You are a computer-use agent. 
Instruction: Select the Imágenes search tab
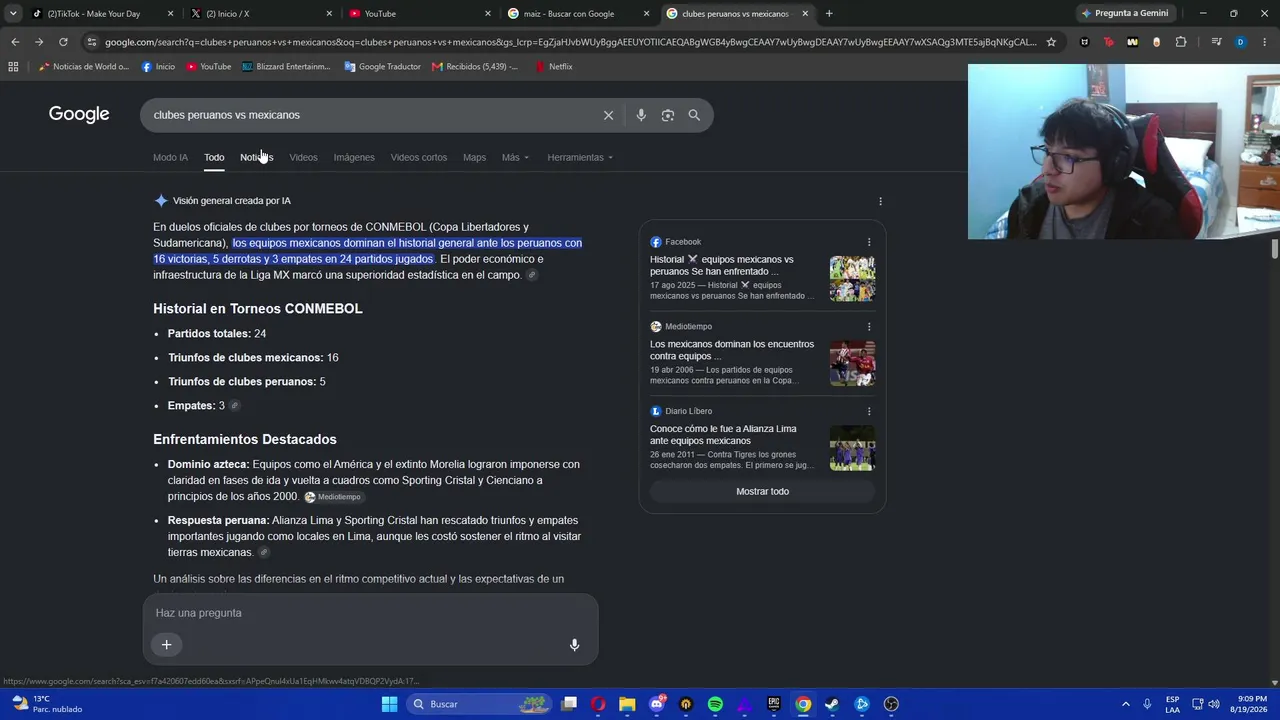pyautogui.click(x=354, y=157)
